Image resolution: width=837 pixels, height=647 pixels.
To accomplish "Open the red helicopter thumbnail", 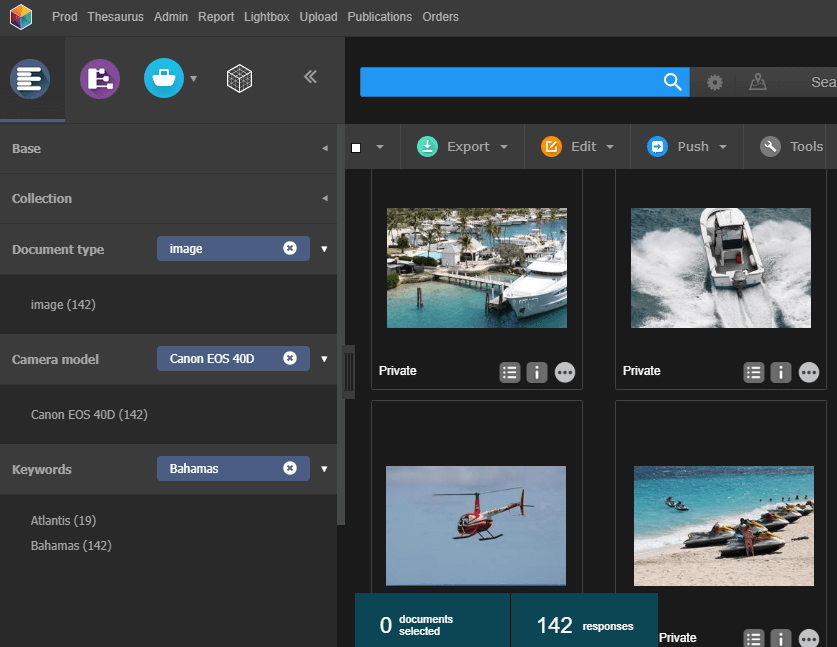I will click(476, 526).
